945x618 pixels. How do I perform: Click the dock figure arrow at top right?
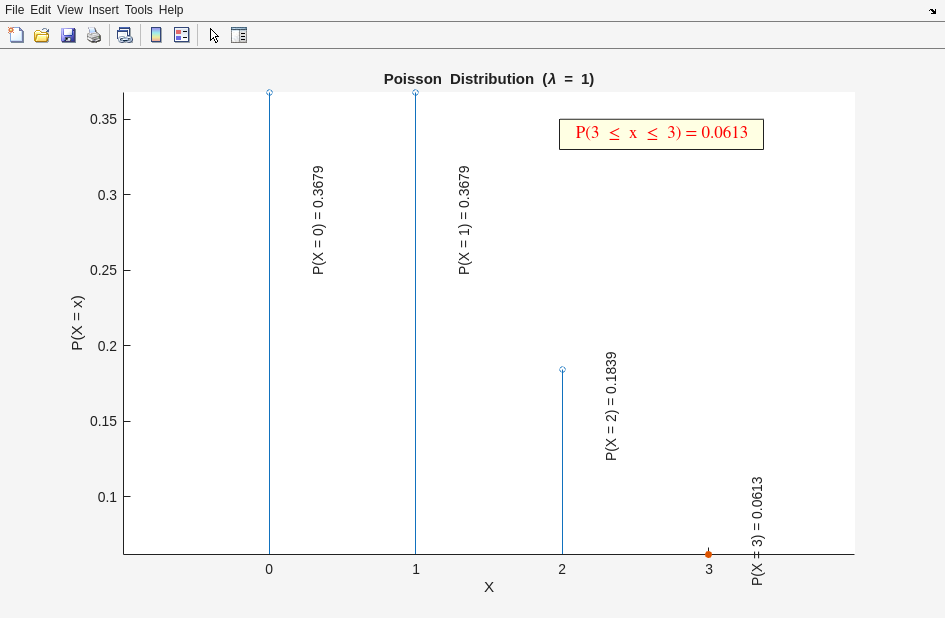tap(932, 11)
